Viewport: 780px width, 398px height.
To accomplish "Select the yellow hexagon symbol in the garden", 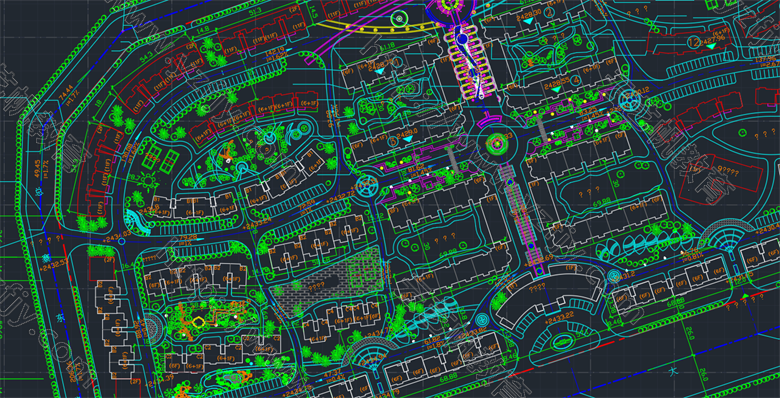I will (x=199, y=321).
